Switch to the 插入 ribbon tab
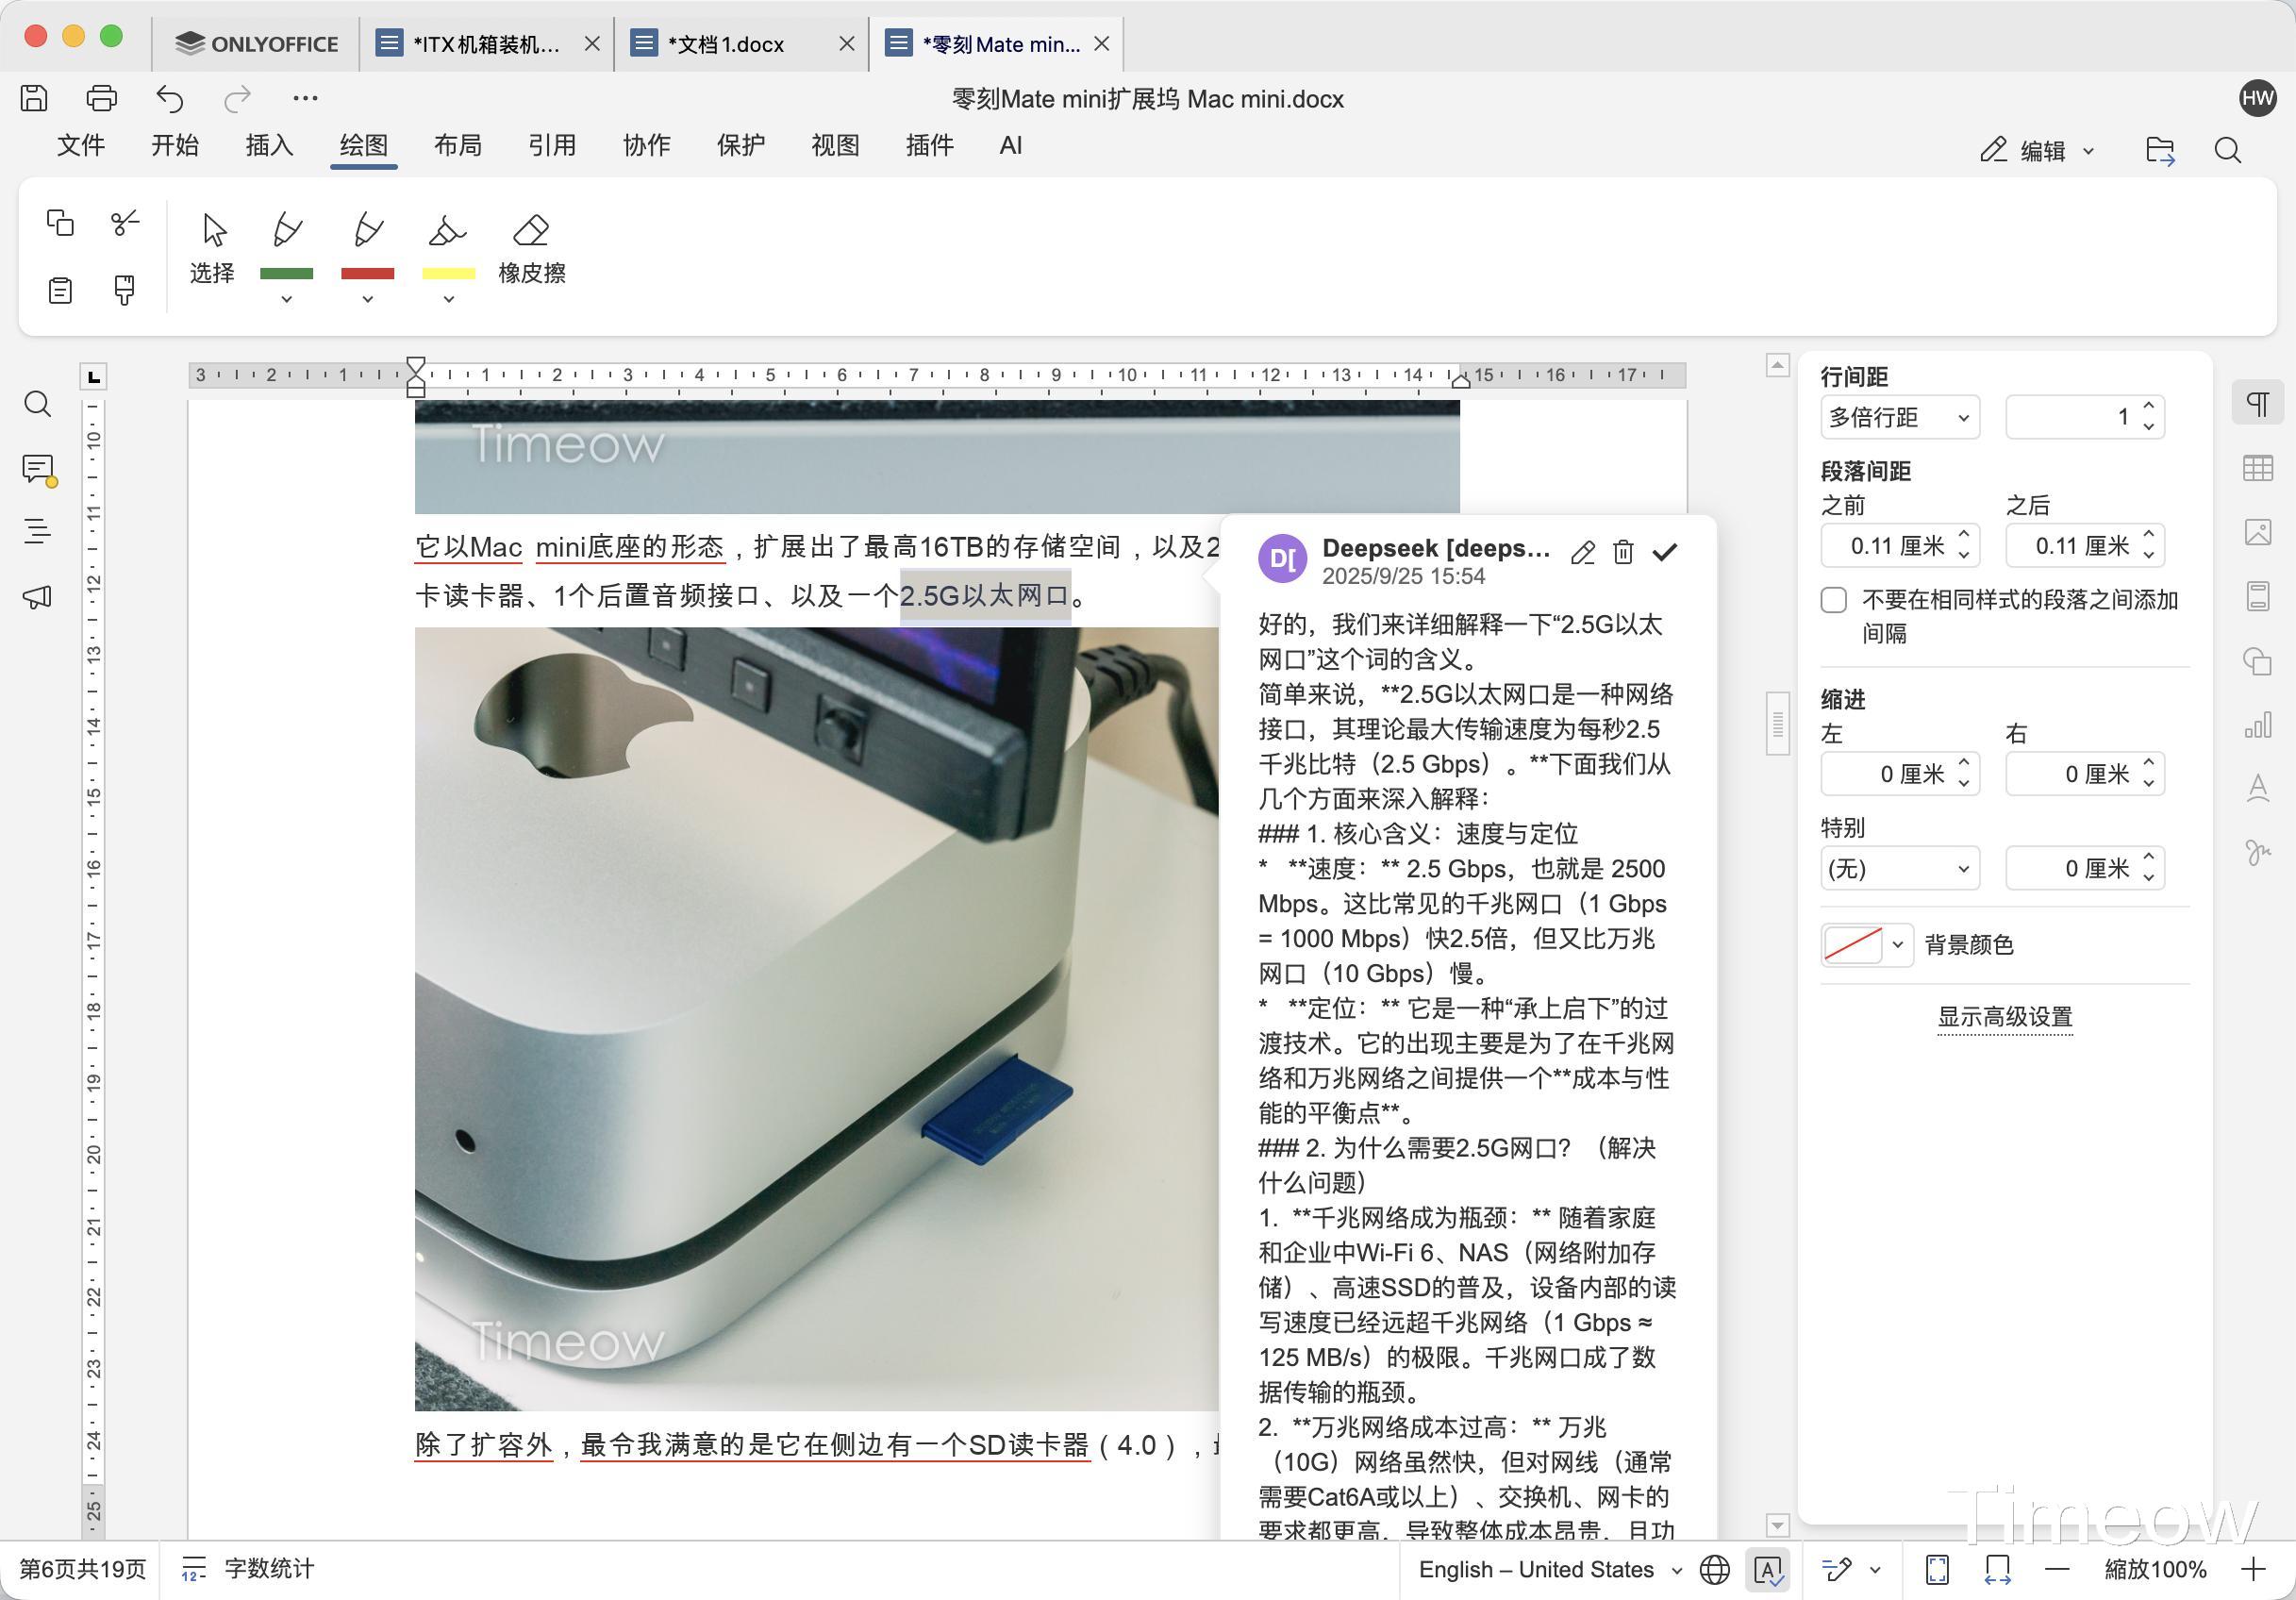 269,146
